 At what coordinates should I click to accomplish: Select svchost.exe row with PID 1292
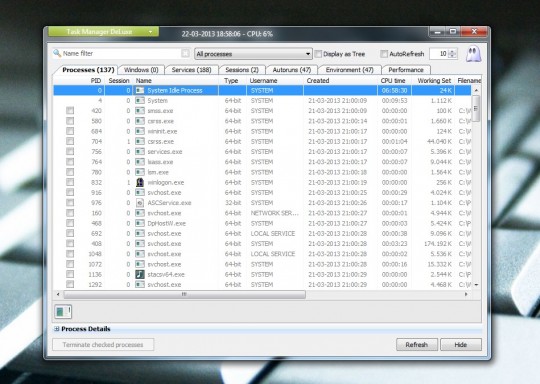(x=262, y=285)
